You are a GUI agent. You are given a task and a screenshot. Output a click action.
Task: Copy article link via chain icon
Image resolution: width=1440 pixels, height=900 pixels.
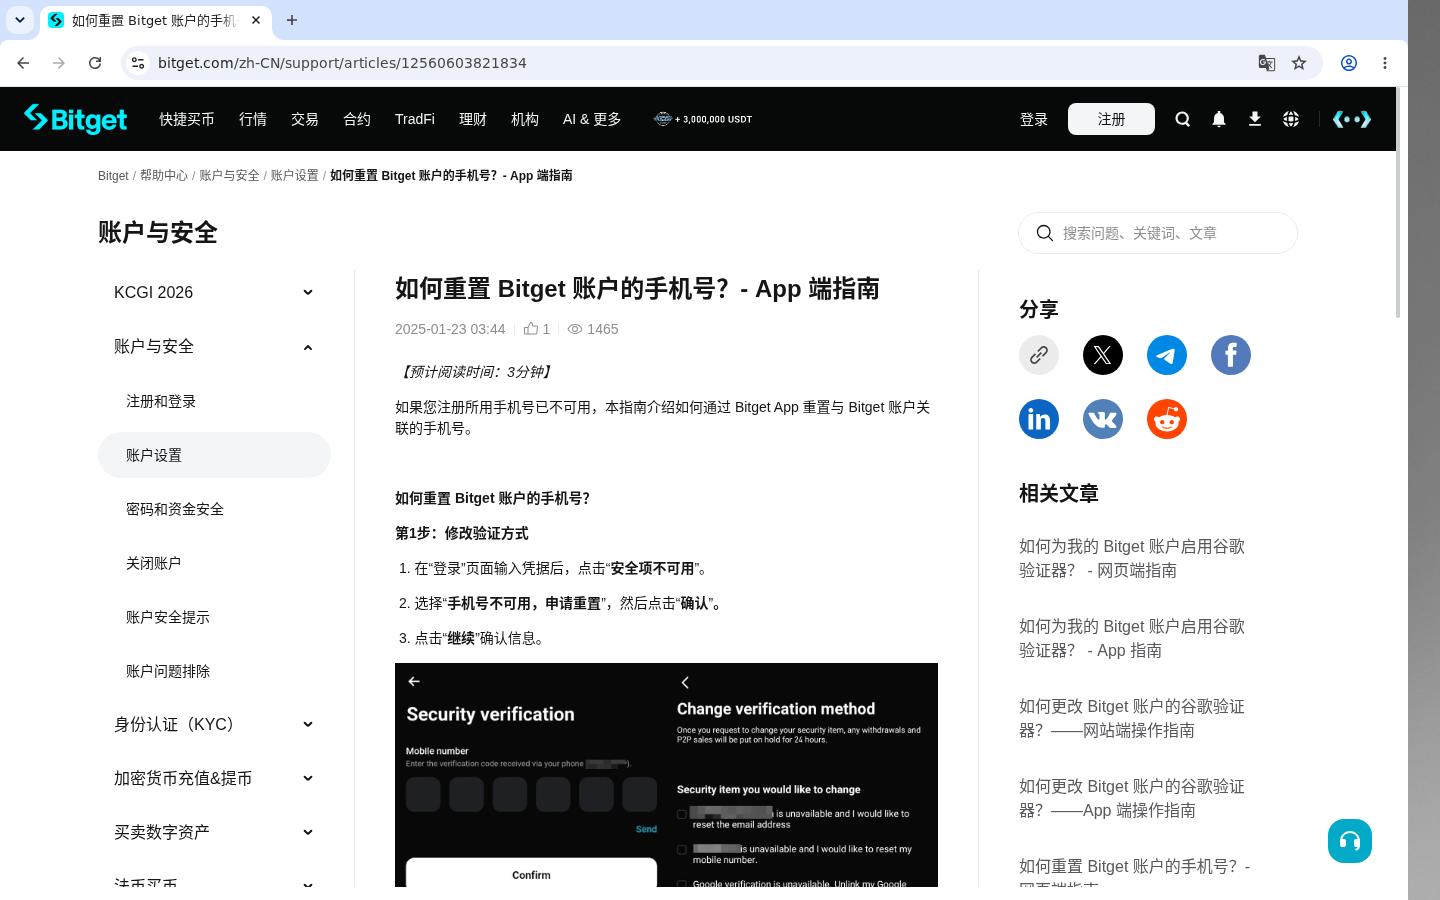1039,355
